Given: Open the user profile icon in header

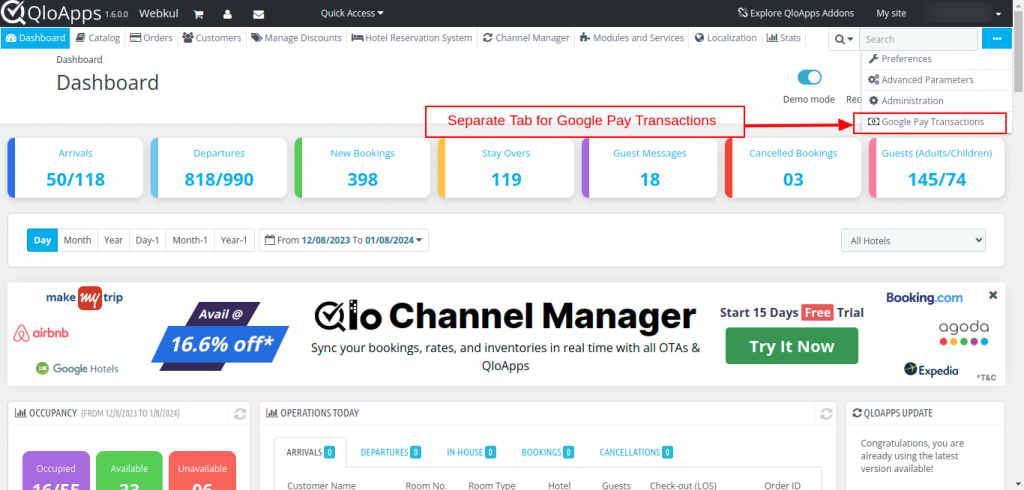Looking at the screenshot, I should [x=227, y=14].
